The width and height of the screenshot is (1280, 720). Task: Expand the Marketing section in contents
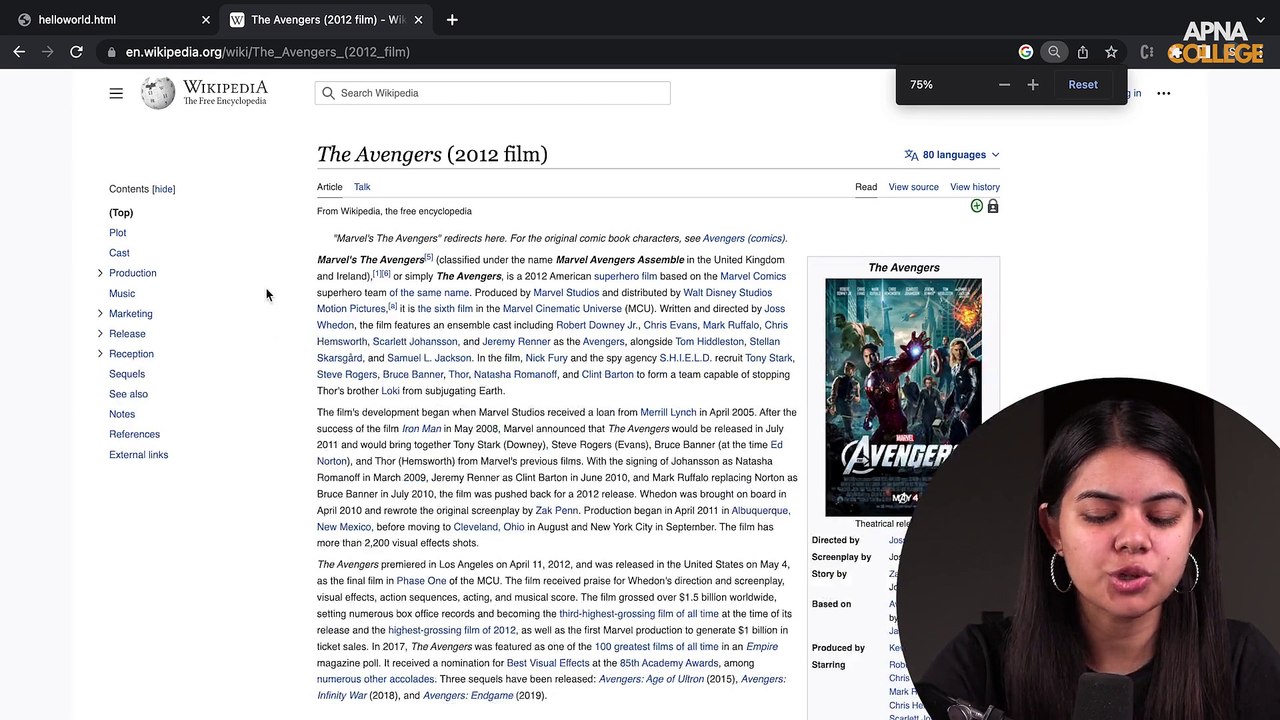coord(100,313)
